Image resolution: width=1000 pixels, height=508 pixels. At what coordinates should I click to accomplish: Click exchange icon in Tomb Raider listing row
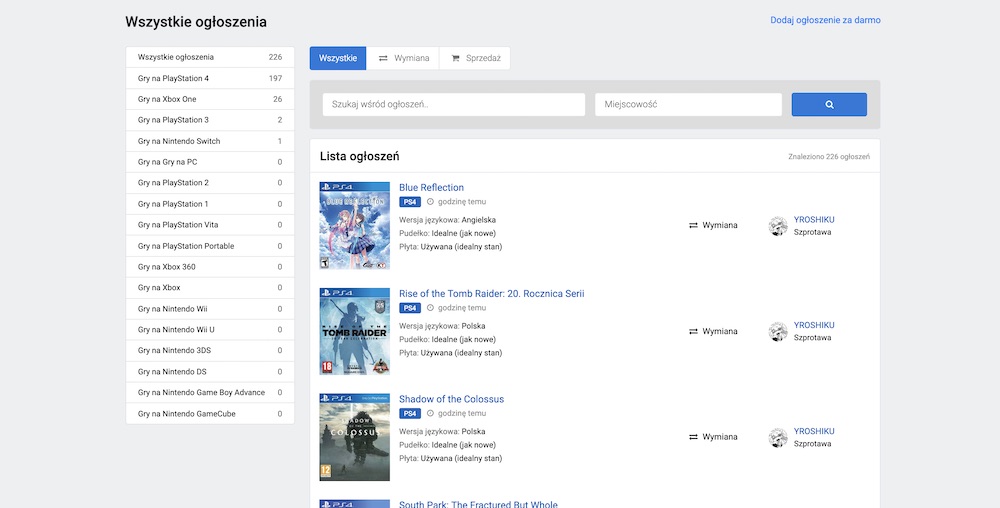click(x=693, y=331)
